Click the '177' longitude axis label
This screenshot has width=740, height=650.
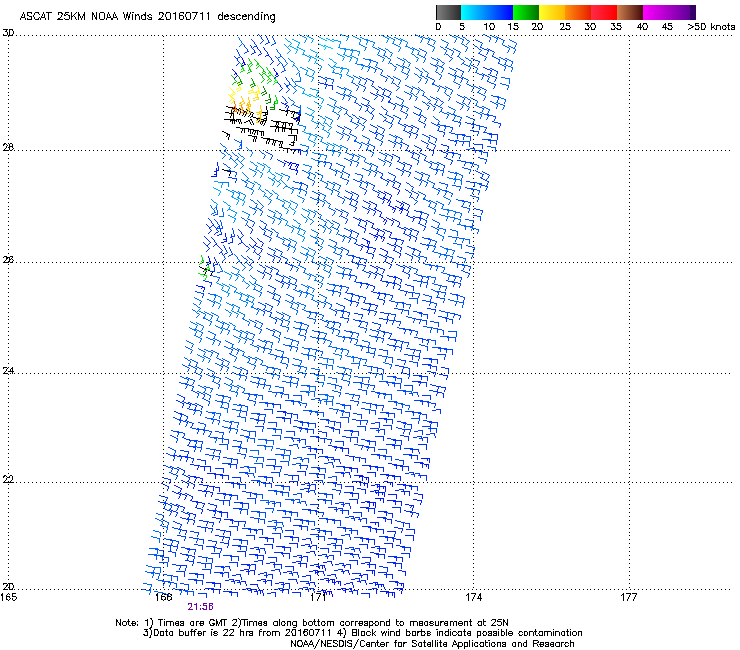[629, 598]
